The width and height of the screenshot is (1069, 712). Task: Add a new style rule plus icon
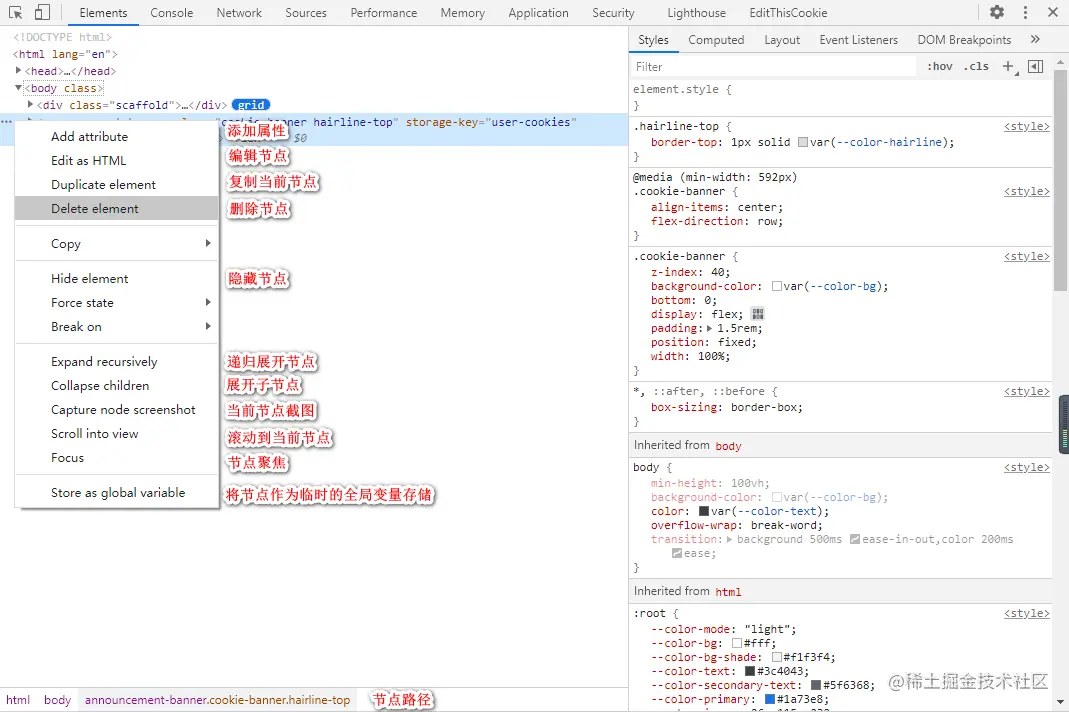[x=1008, y=66]
